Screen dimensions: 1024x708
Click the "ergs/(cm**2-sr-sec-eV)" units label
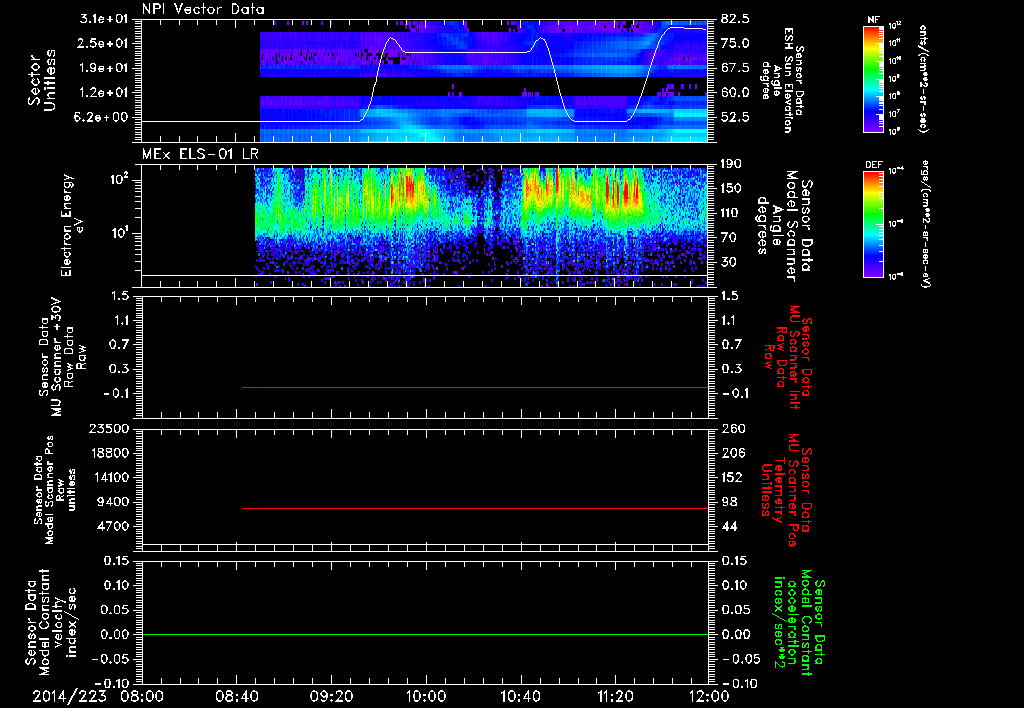pos(925,223)
